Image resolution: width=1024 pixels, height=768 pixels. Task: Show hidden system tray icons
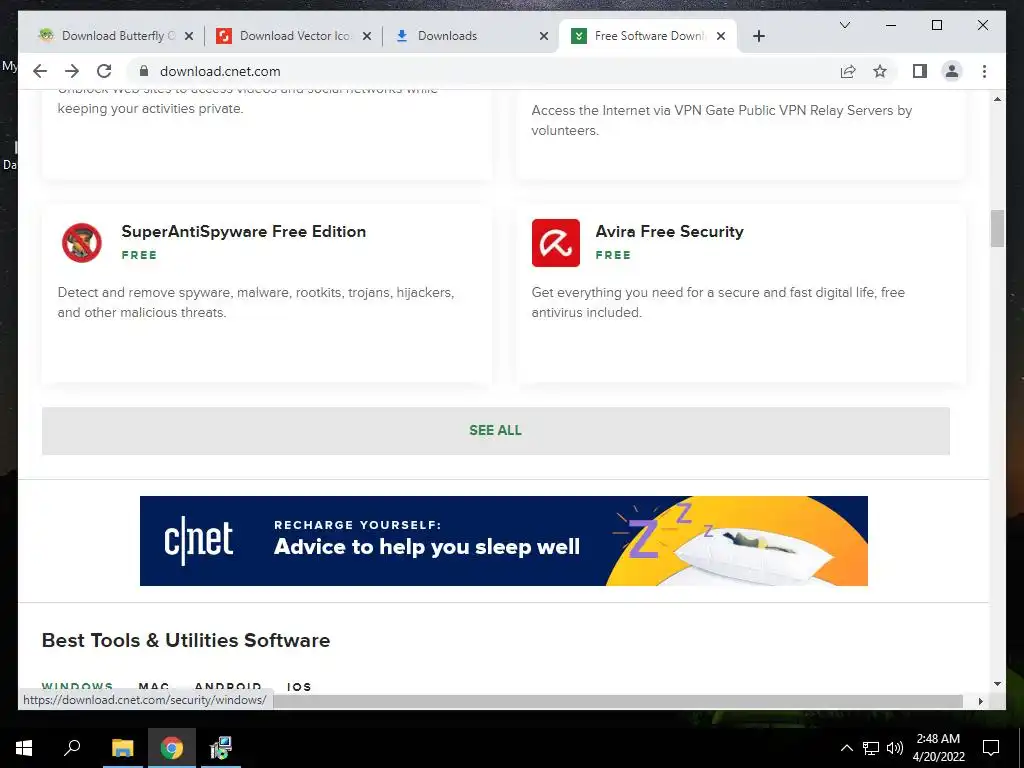point(846,748)
